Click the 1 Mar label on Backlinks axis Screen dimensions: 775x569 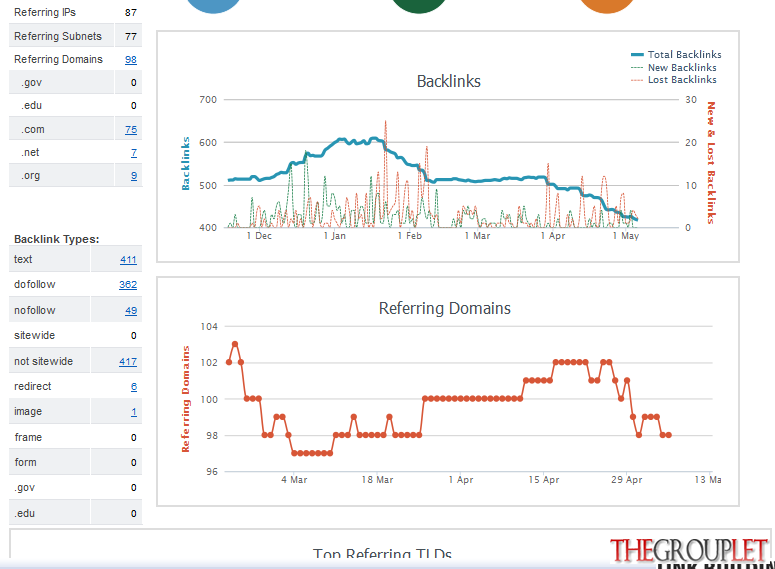point(477,236)
